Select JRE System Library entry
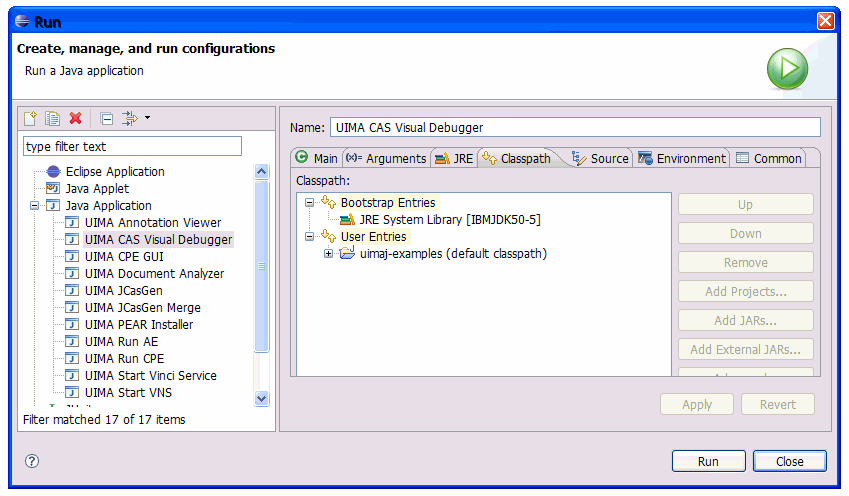 click(x=436, y=220)
